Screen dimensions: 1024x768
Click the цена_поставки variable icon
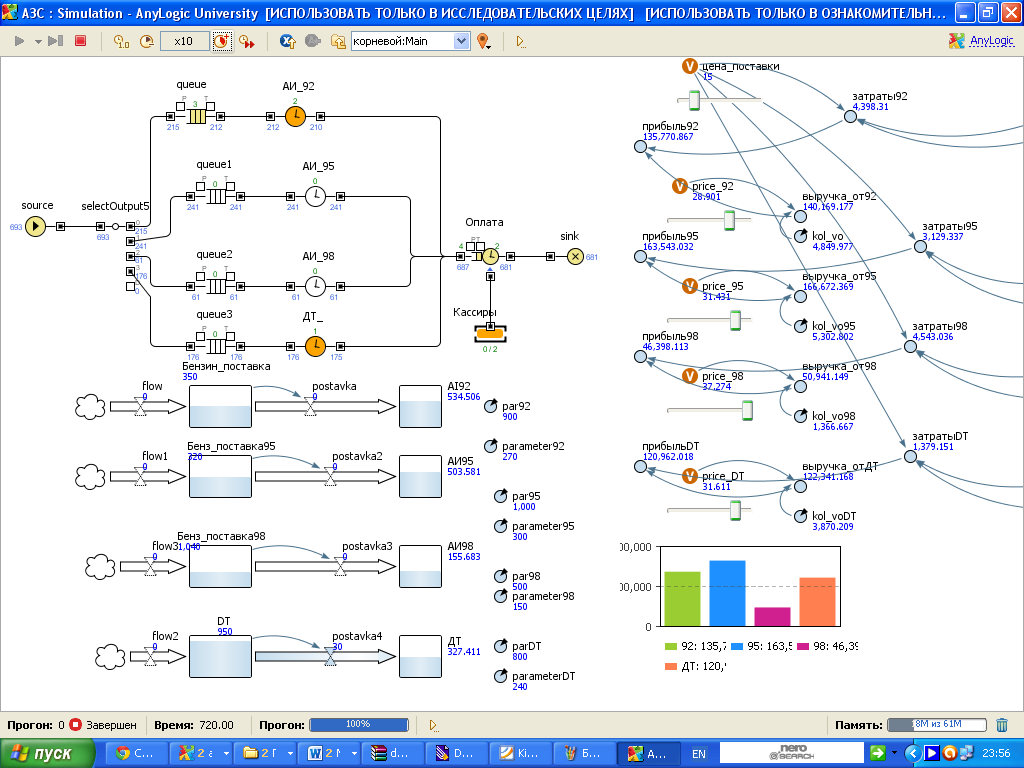tap(690, 66)
